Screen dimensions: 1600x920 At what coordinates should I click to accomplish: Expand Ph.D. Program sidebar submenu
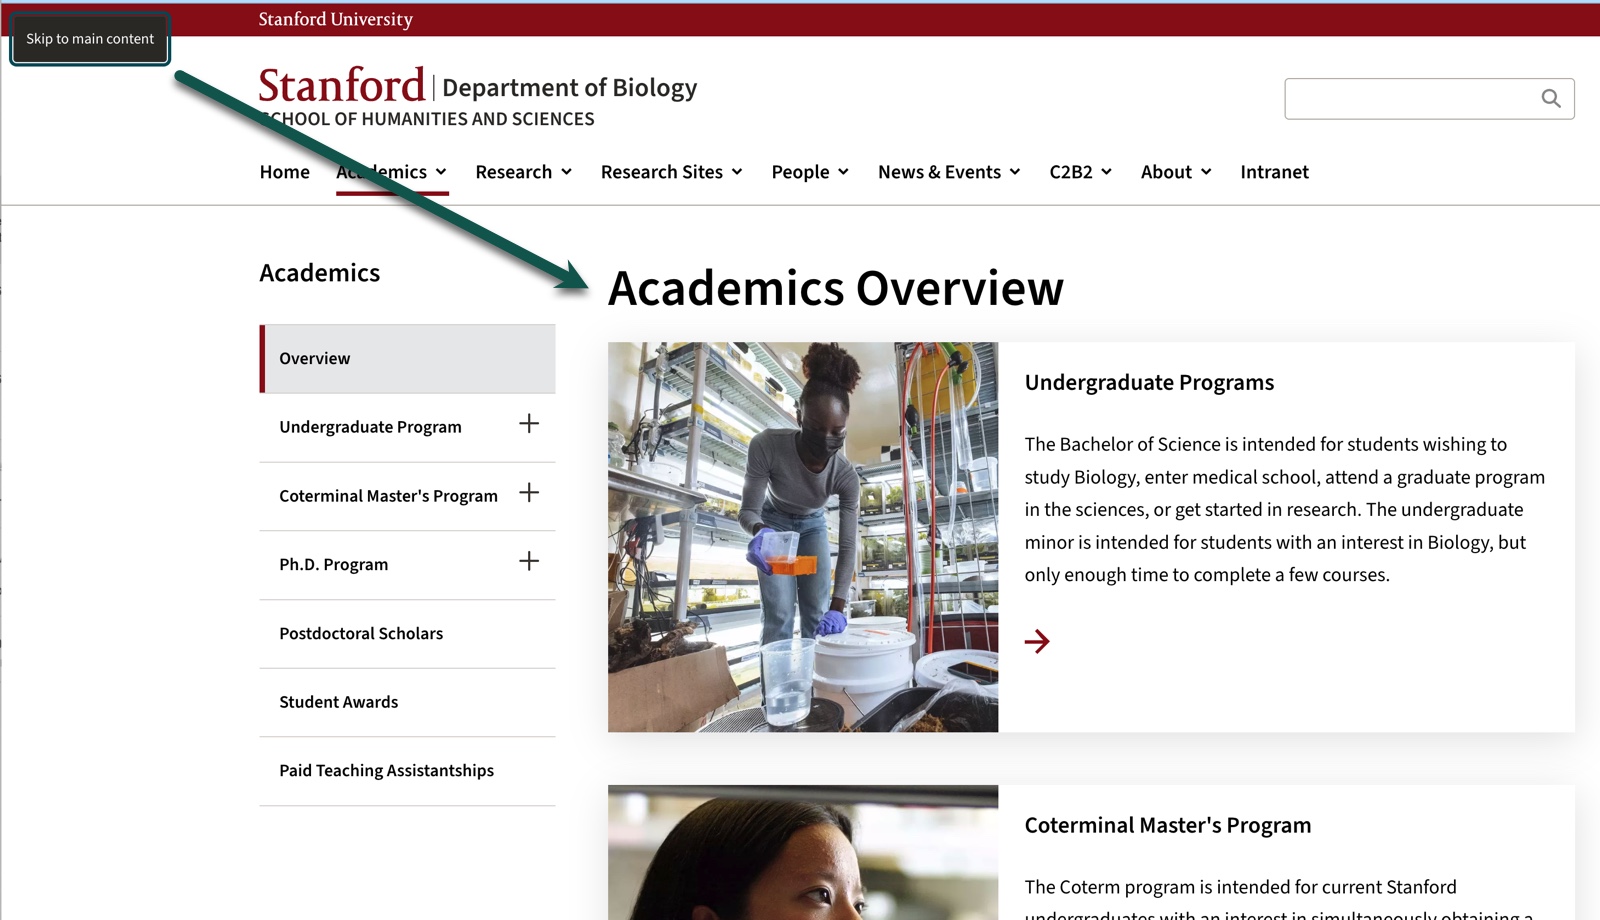[x=529, y=562]
